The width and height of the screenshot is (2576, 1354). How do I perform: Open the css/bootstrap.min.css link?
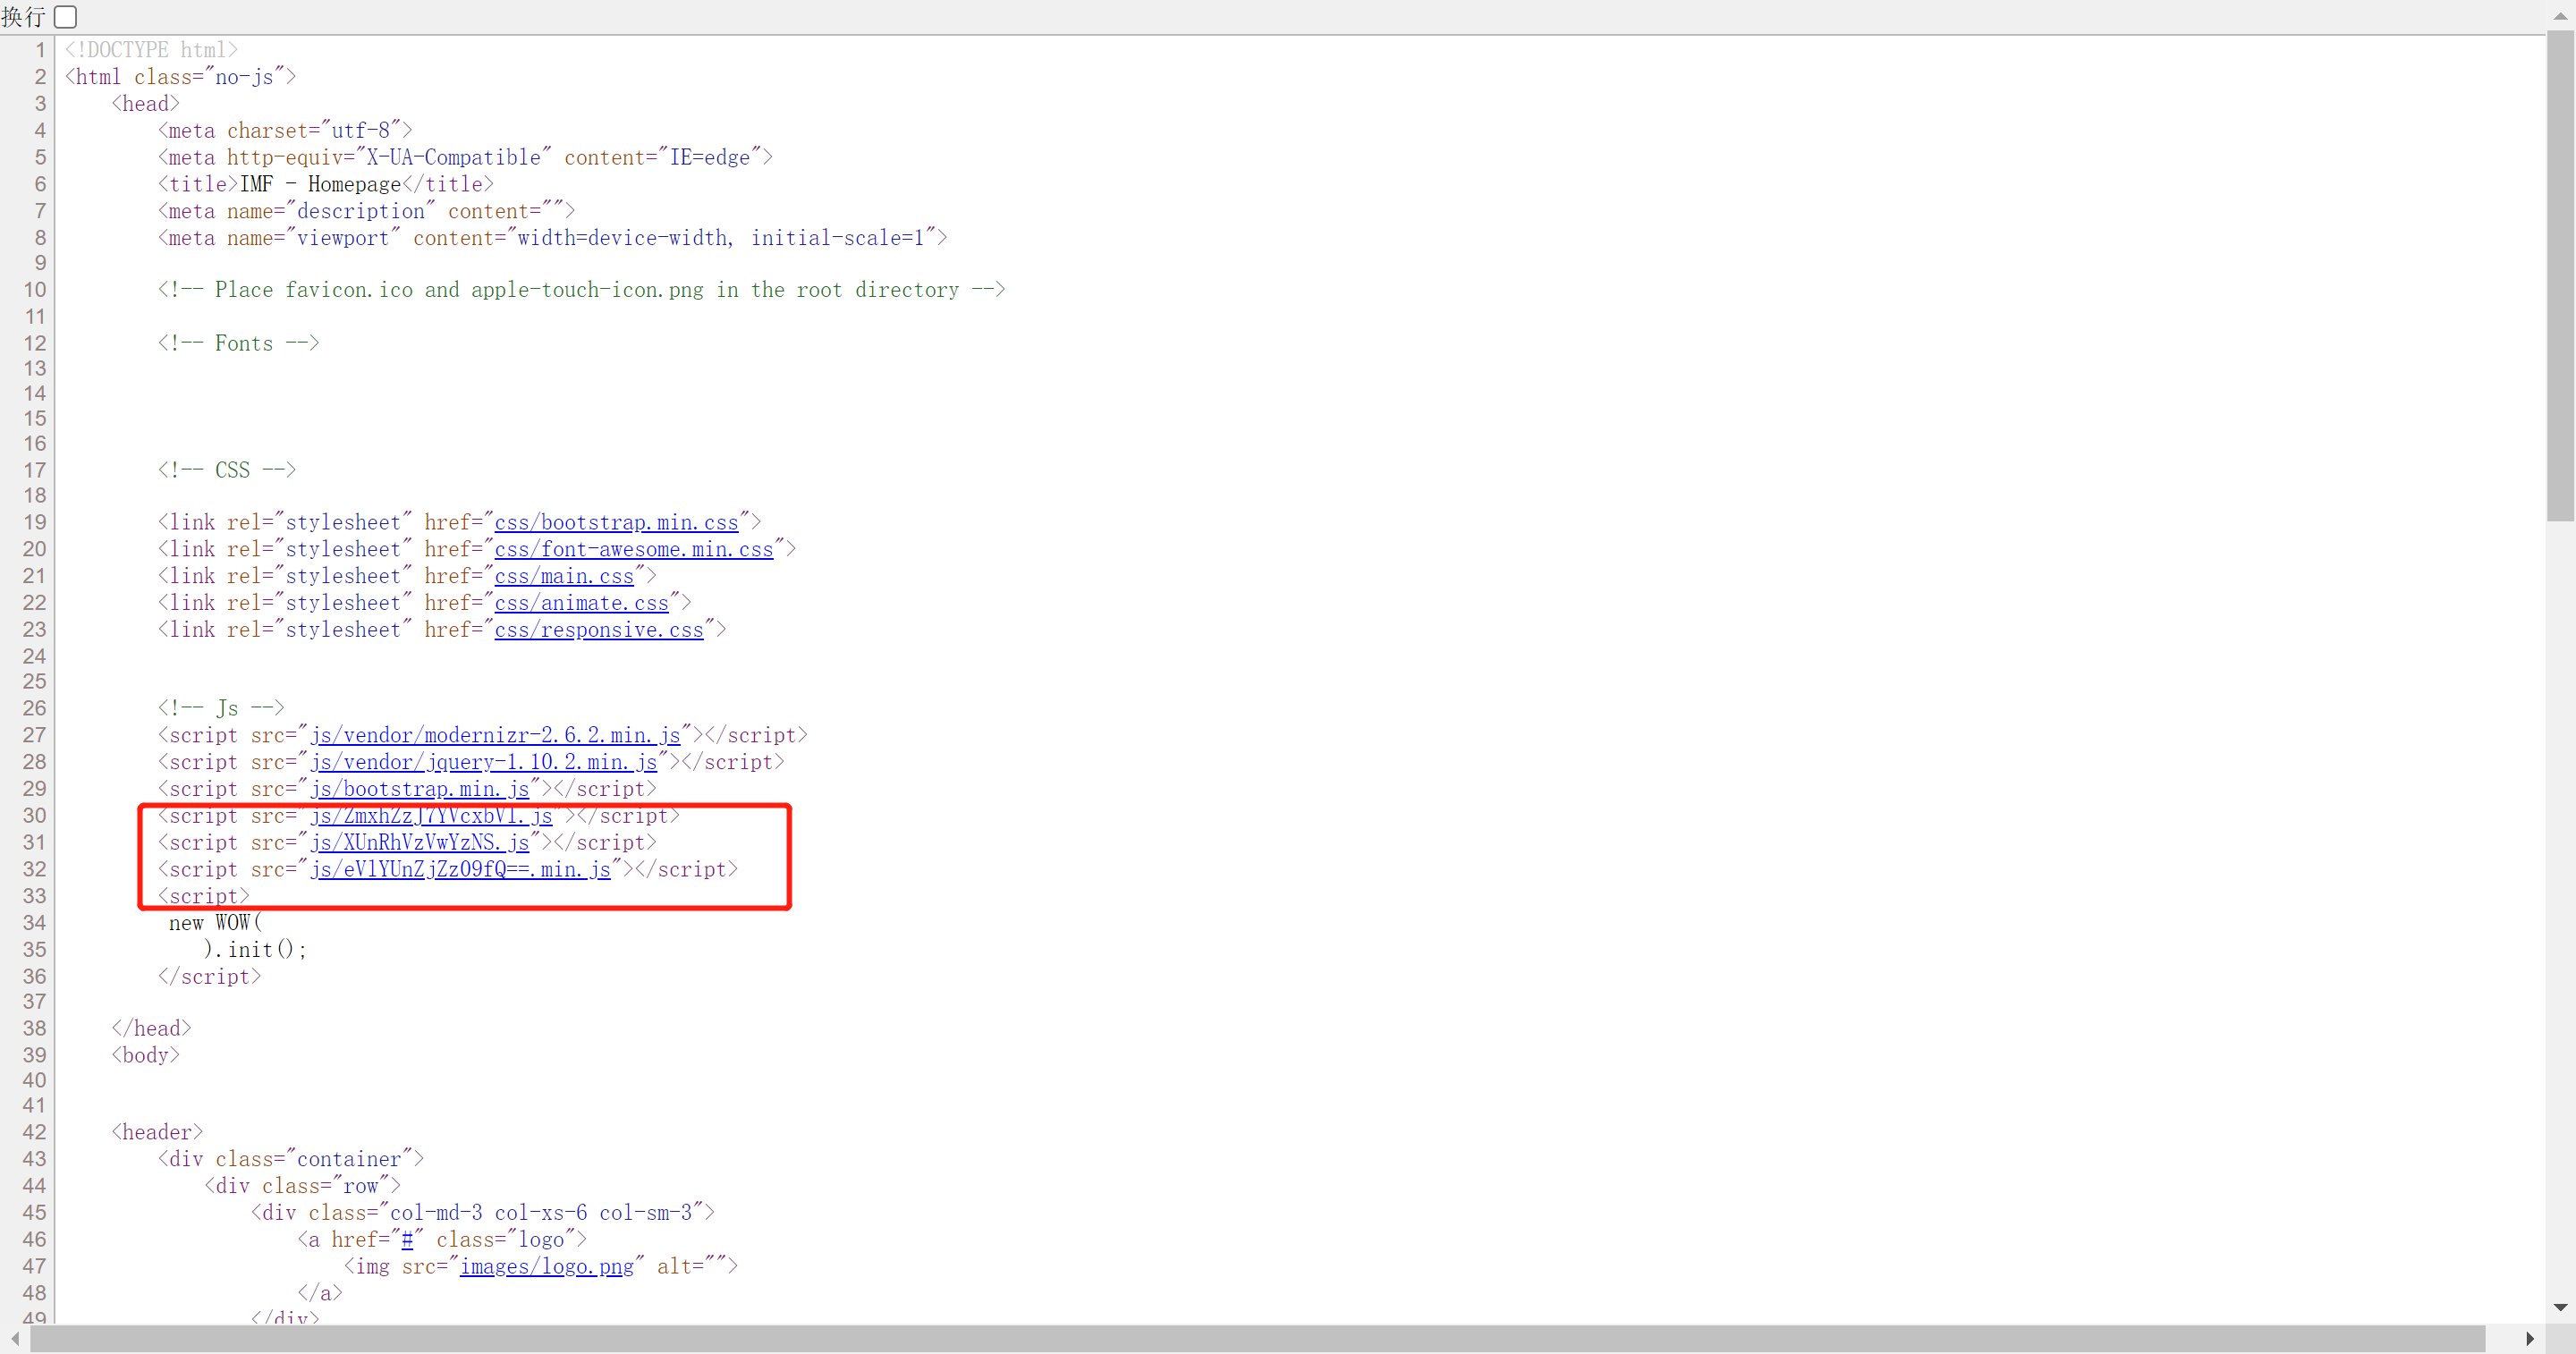[616, 522]
